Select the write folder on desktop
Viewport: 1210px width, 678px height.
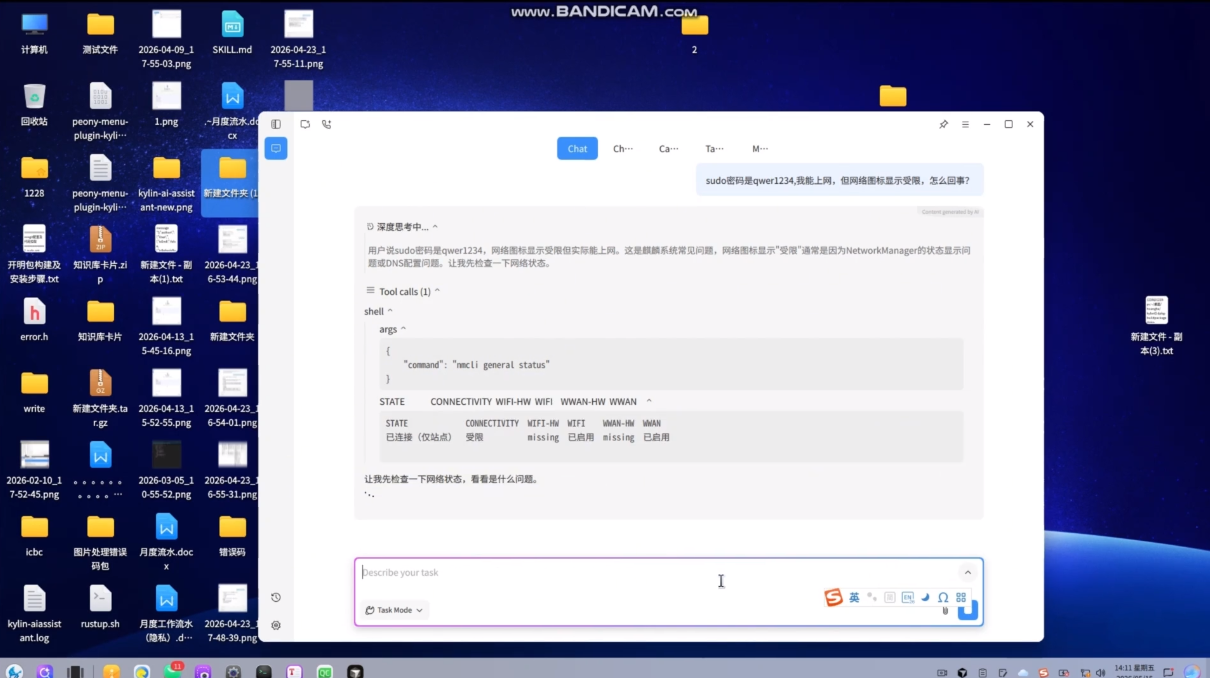(x=34, y=392)
